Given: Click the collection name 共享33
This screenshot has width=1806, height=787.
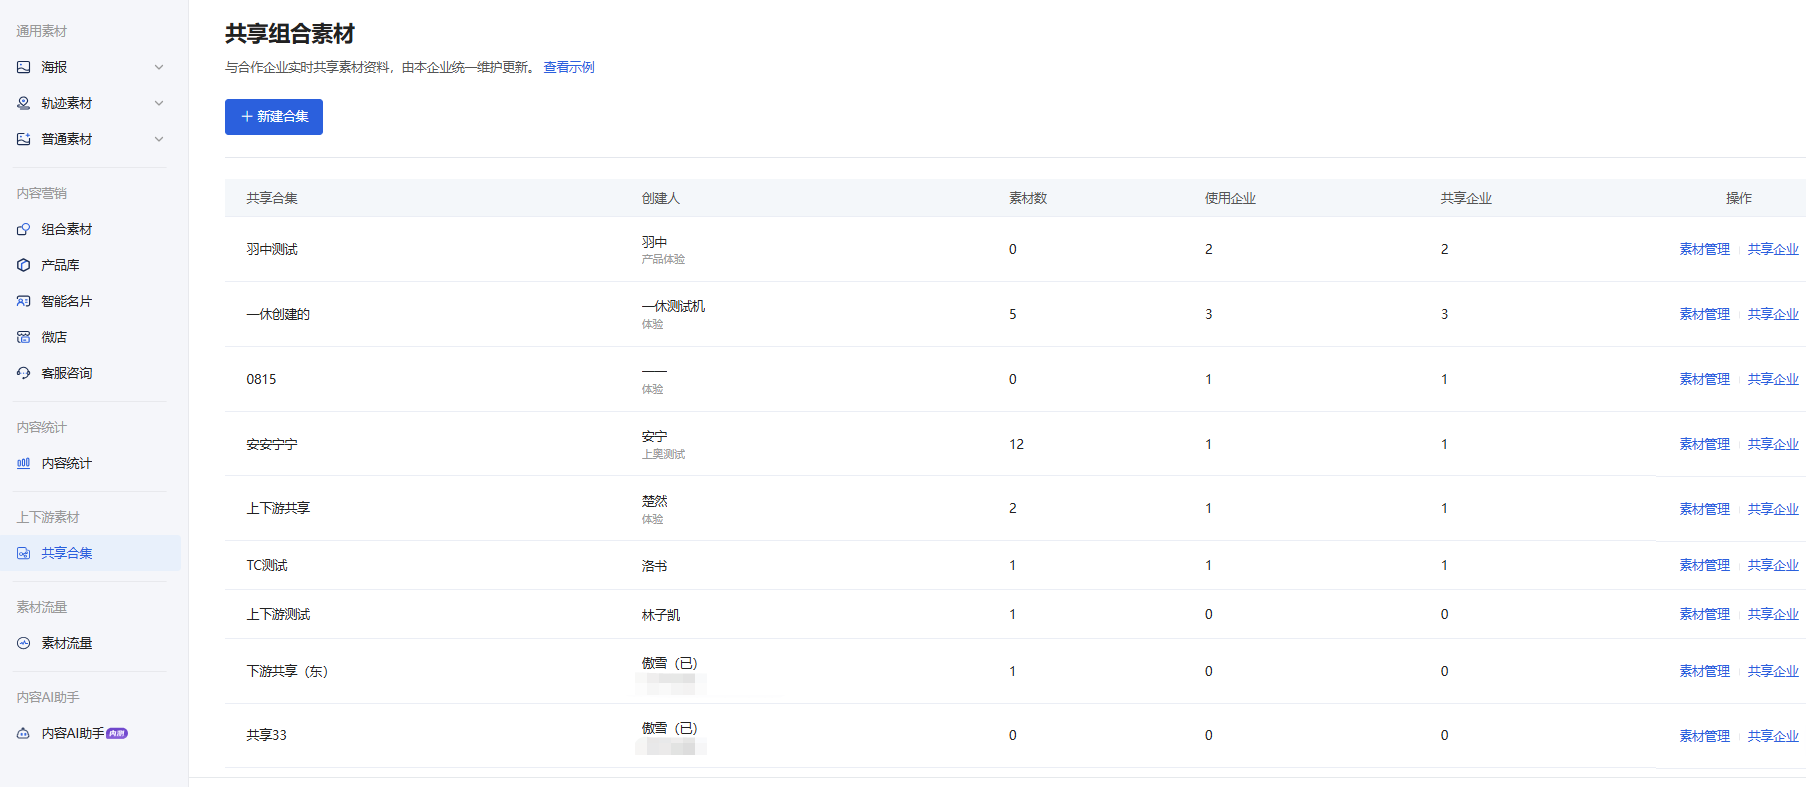Looking at the screenshot, I should click(266, 735).
